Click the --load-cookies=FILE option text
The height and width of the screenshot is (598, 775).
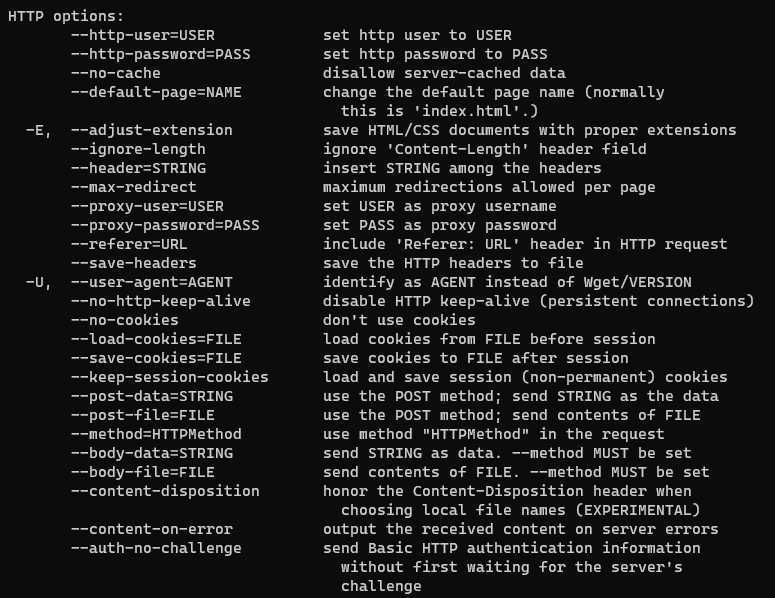click(156, 339)
